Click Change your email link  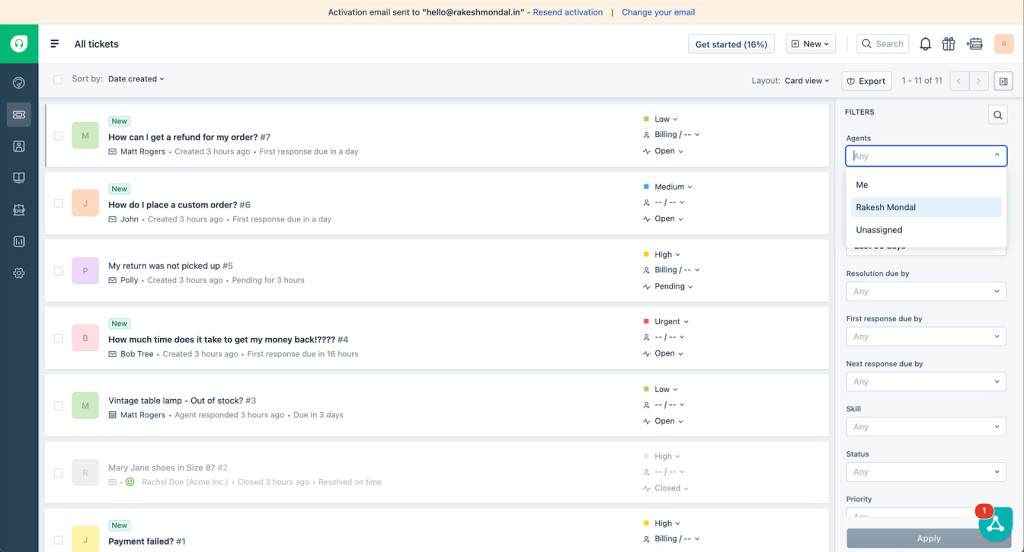pyautogui.click(x=658, y=12)
